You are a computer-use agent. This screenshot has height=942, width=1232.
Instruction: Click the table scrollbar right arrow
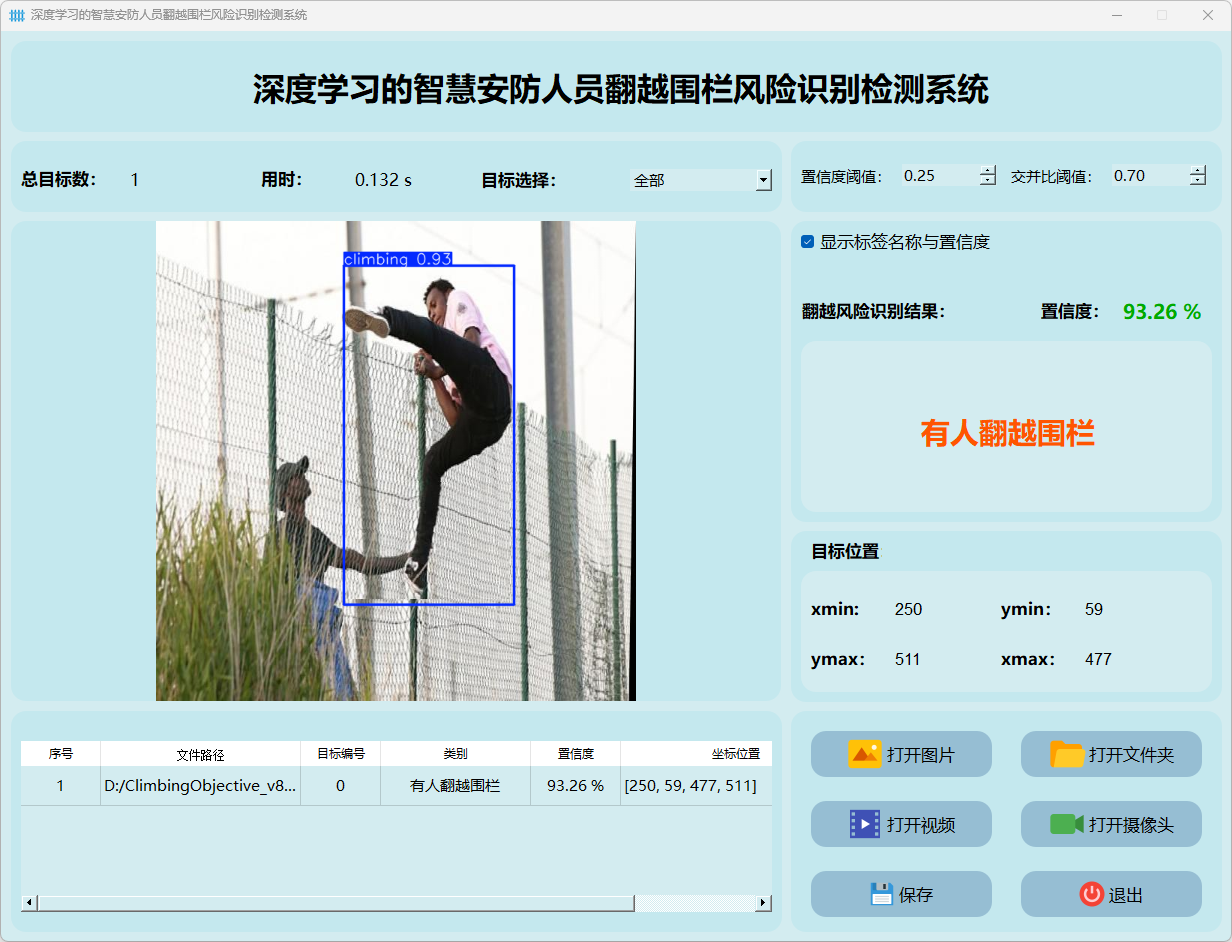(x=763, y=903)
